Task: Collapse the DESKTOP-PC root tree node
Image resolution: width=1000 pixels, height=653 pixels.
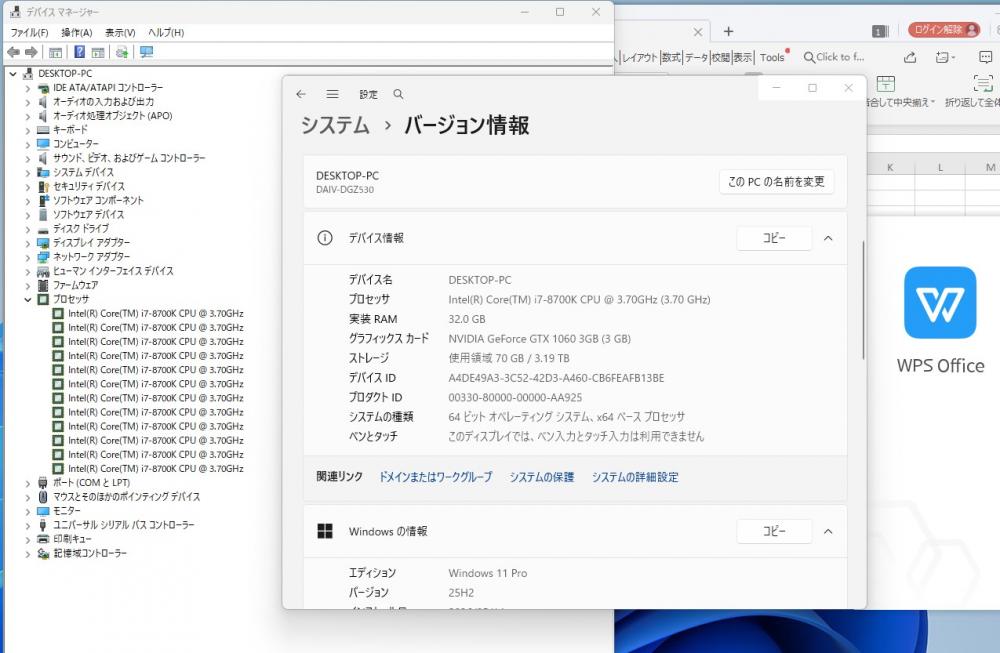Action: point(13,74)
